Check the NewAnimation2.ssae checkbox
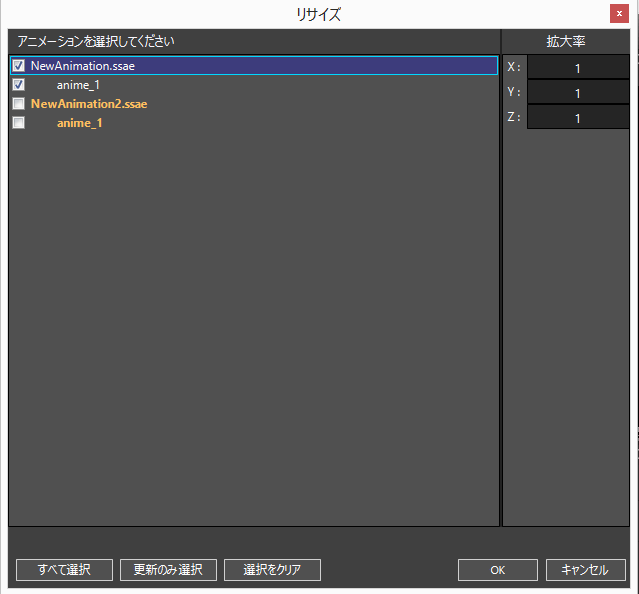This screenshot has width=639, height=594. point(18,103)
